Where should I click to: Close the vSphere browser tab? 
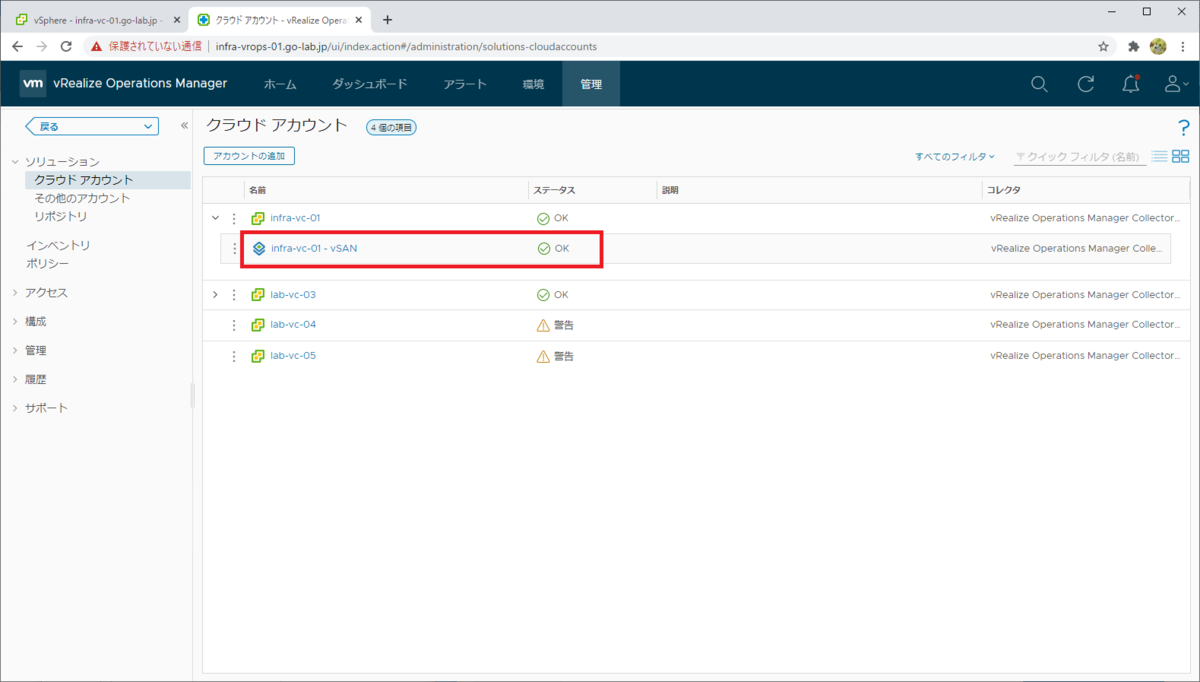(176, 20)
